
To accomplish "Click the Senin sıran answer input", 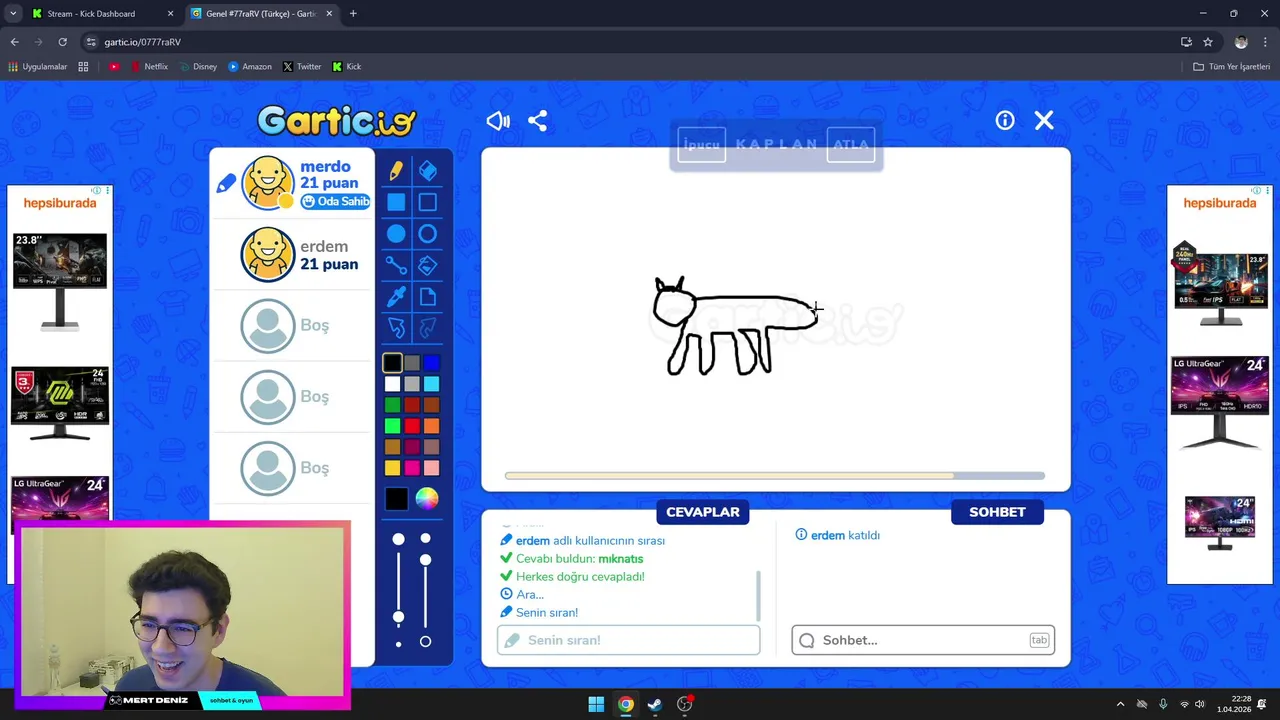I will 628,640.
